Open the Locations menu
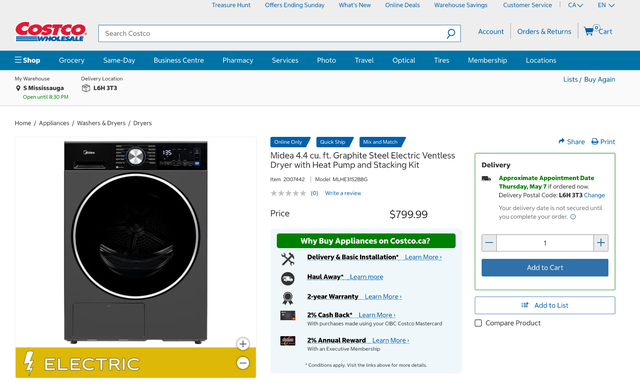Screen dimensions: 640x385 pos(541,60)
